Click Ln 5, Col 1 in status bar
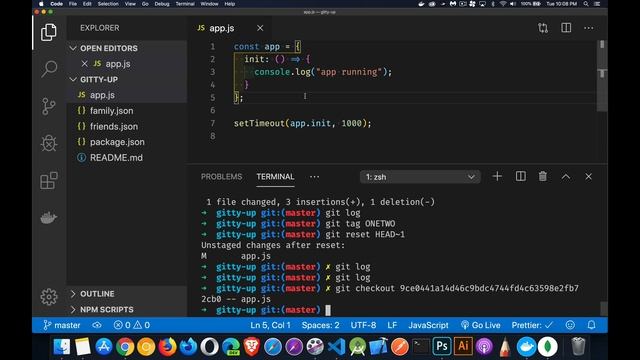The height and width of the screenshot is (360, 640). pyautogui.click(x=270, y=325)
